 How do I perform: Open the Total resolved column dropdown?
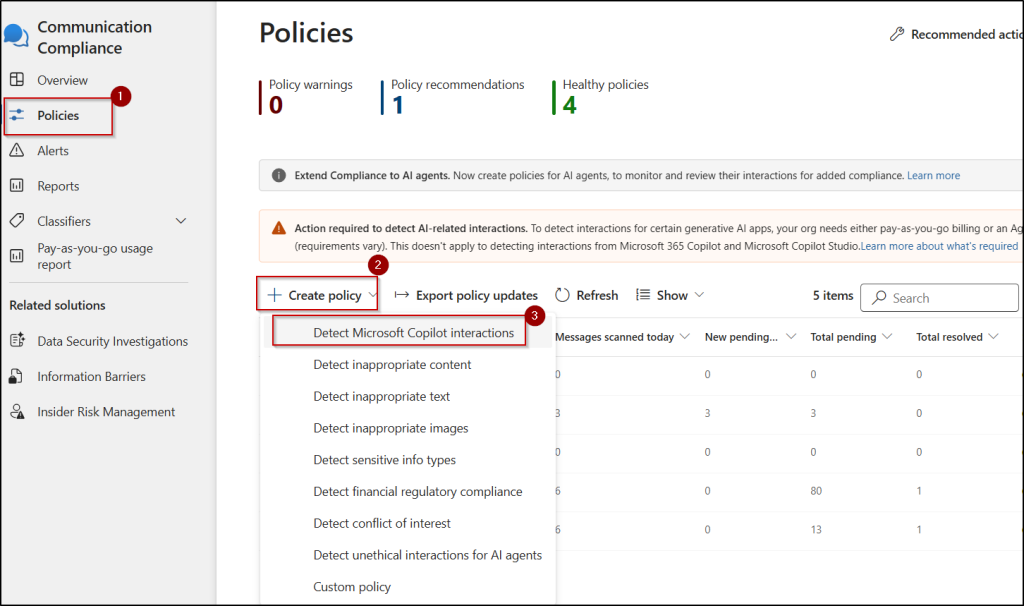[x=993, y=336]
